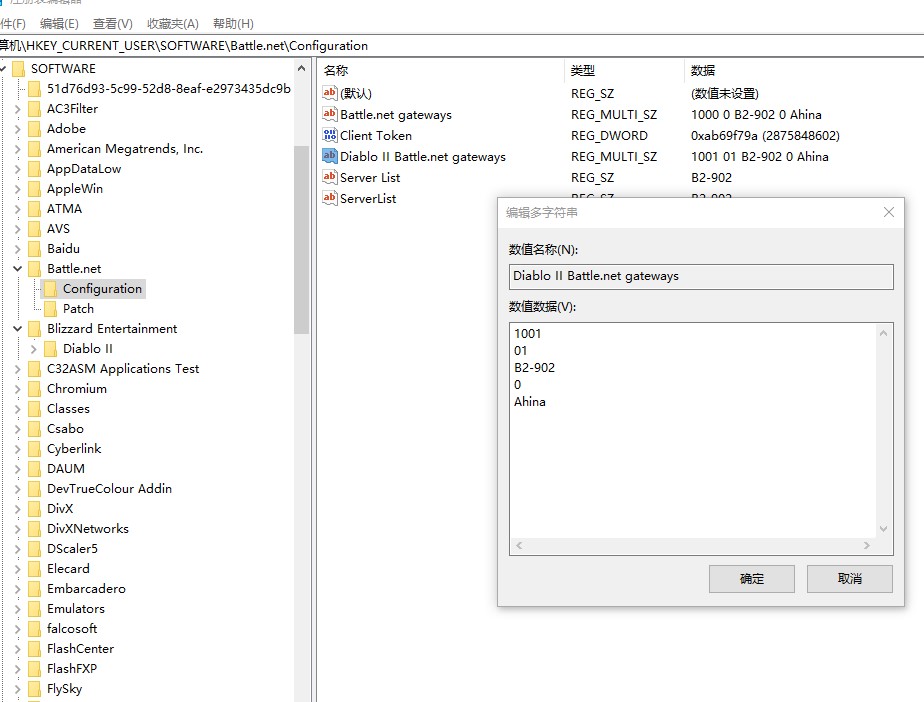The width and height of the screenshot is (924, 702).
Task: Click the registry path address bar
Action: point(462,46)
